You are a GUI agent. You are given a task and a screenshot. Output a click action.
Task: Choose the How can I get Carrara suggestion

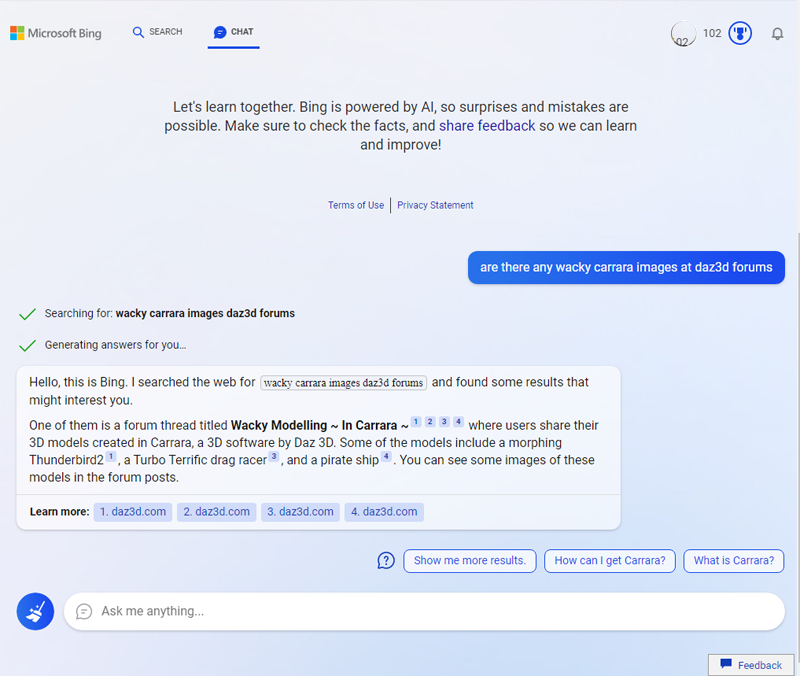pyautogui.click(x=610, y=561)
